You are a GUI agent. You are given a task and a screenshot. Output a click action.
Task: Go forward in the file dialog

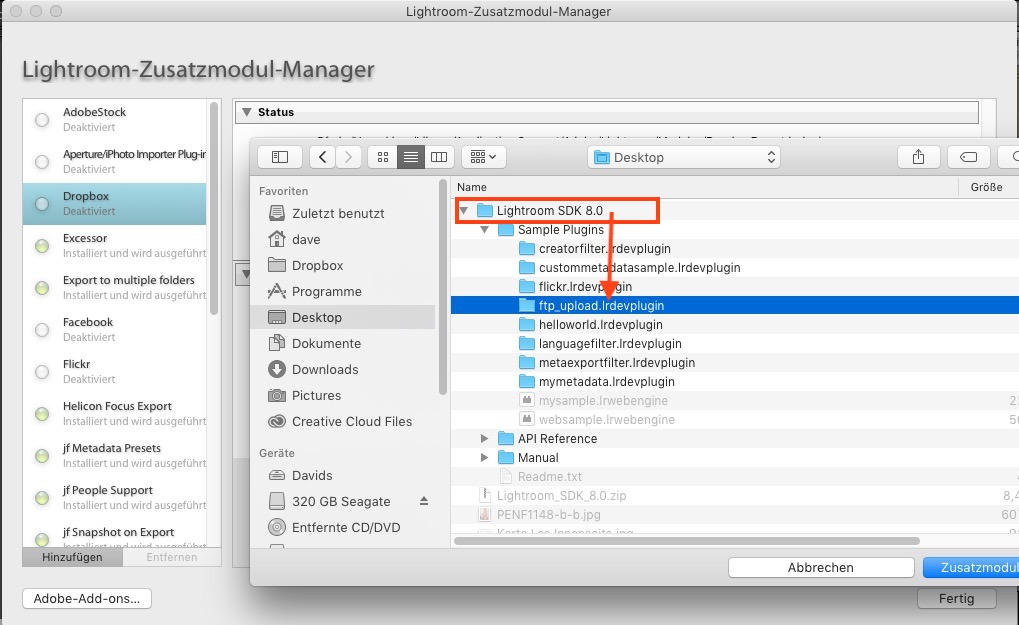(x=348, y=157)
